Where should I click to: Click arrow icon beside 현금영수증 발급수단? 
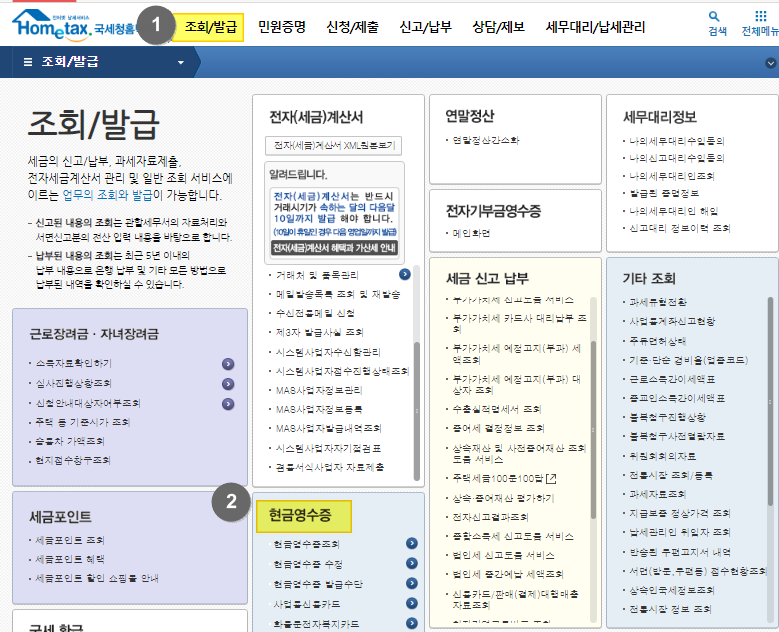tap(411, 584)
